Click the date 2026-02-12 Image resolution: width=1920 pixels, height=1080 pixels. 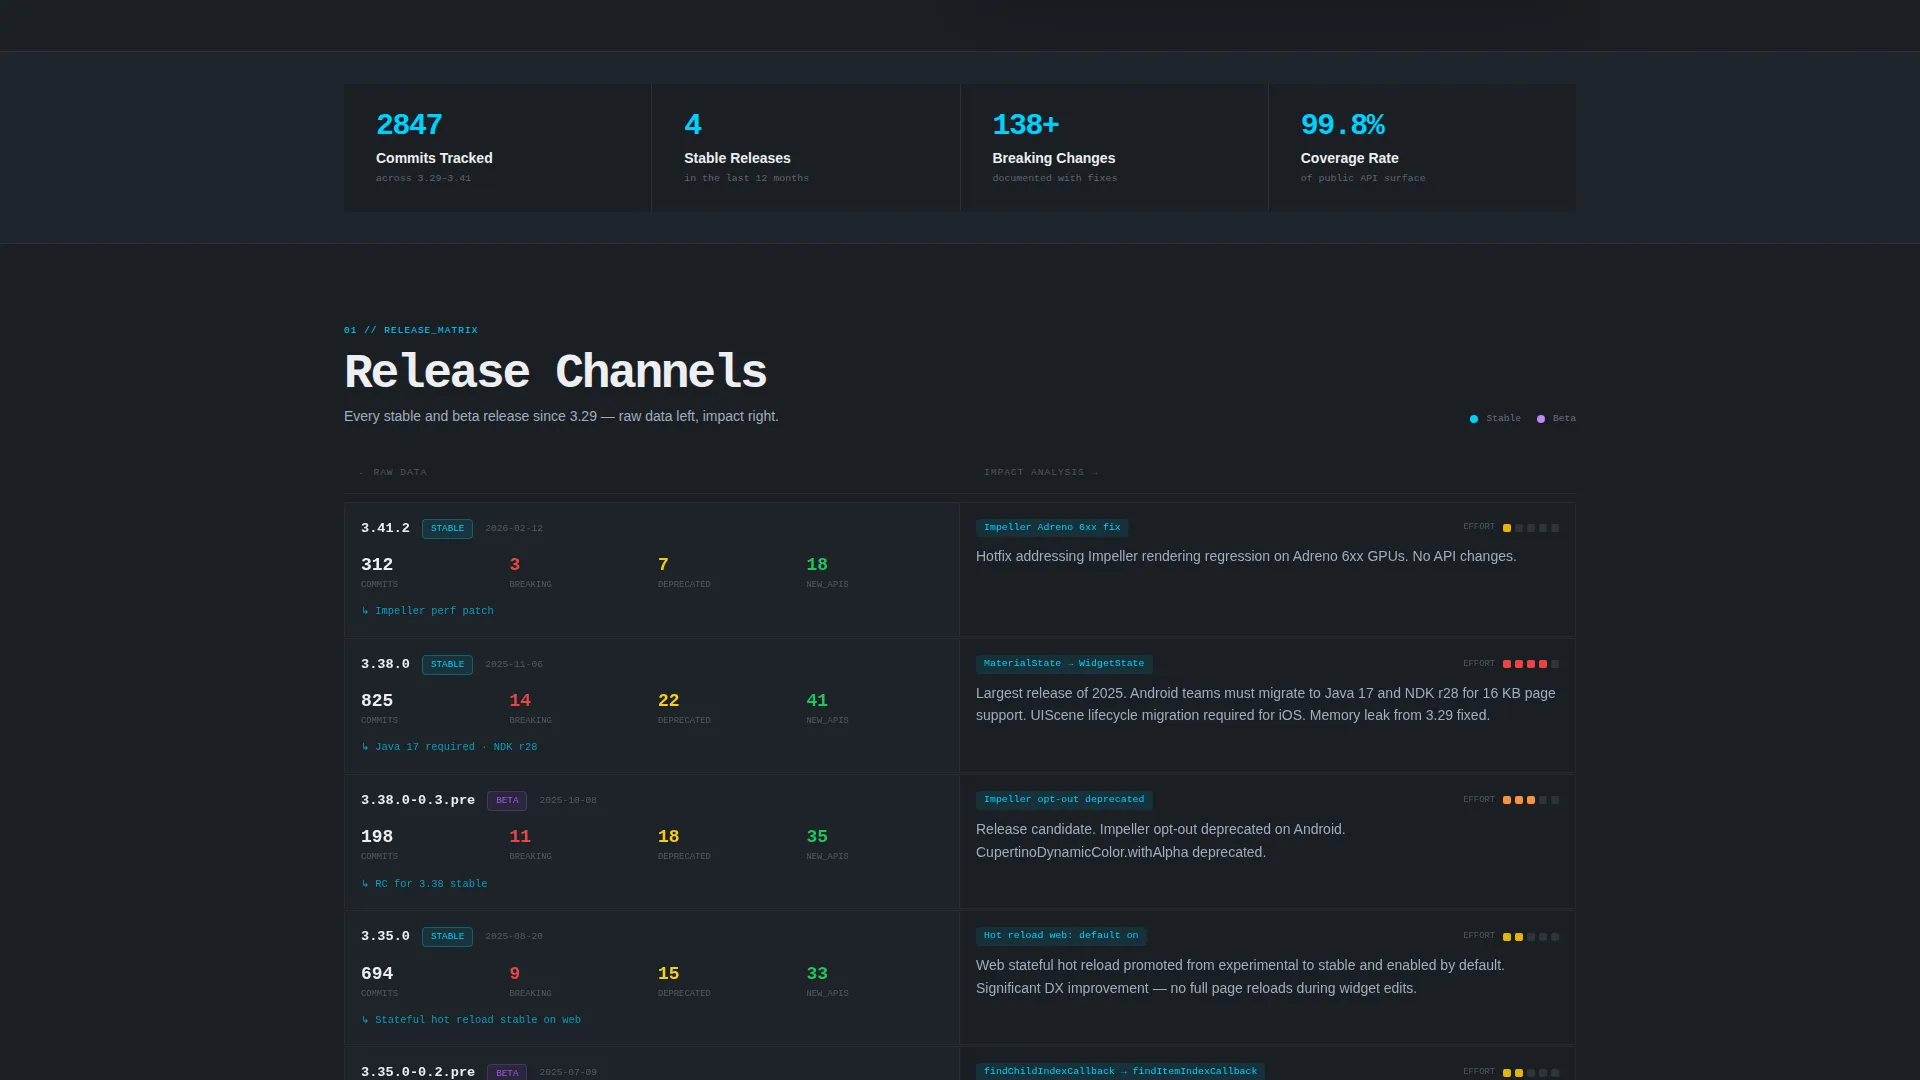click(x=514, y=529)
